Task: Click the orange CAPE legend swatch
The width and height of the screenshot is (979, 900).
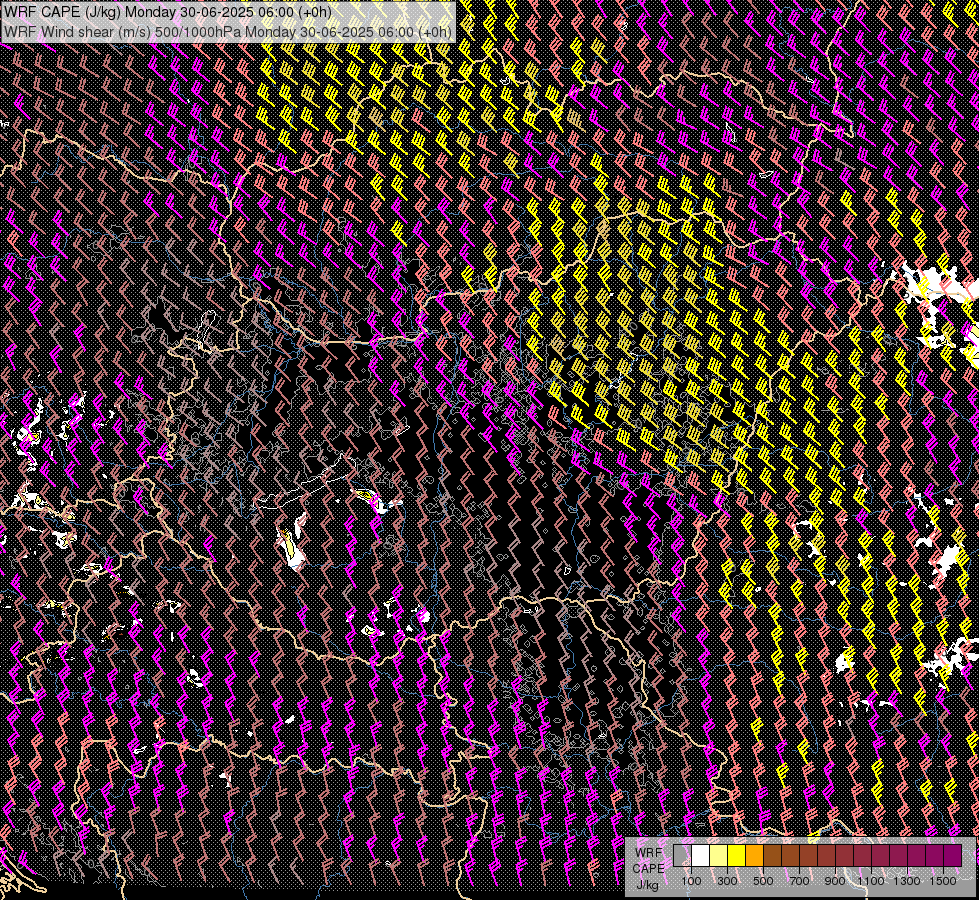Action: pyautogui.click(x=754, y=855)
